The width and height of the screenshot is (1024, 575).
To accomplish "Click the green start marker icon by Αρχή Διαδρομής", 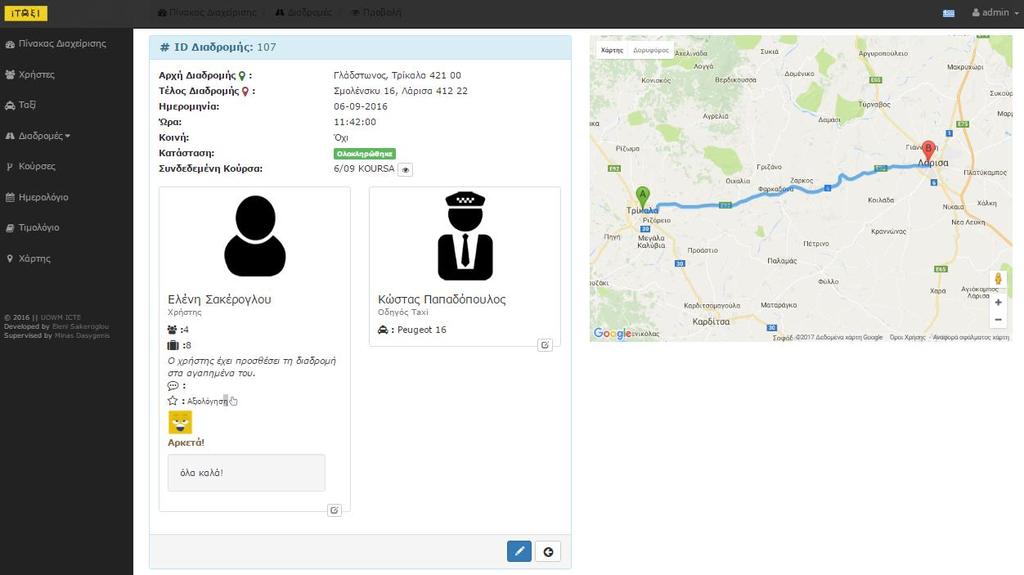I will (x=242, y=76).
